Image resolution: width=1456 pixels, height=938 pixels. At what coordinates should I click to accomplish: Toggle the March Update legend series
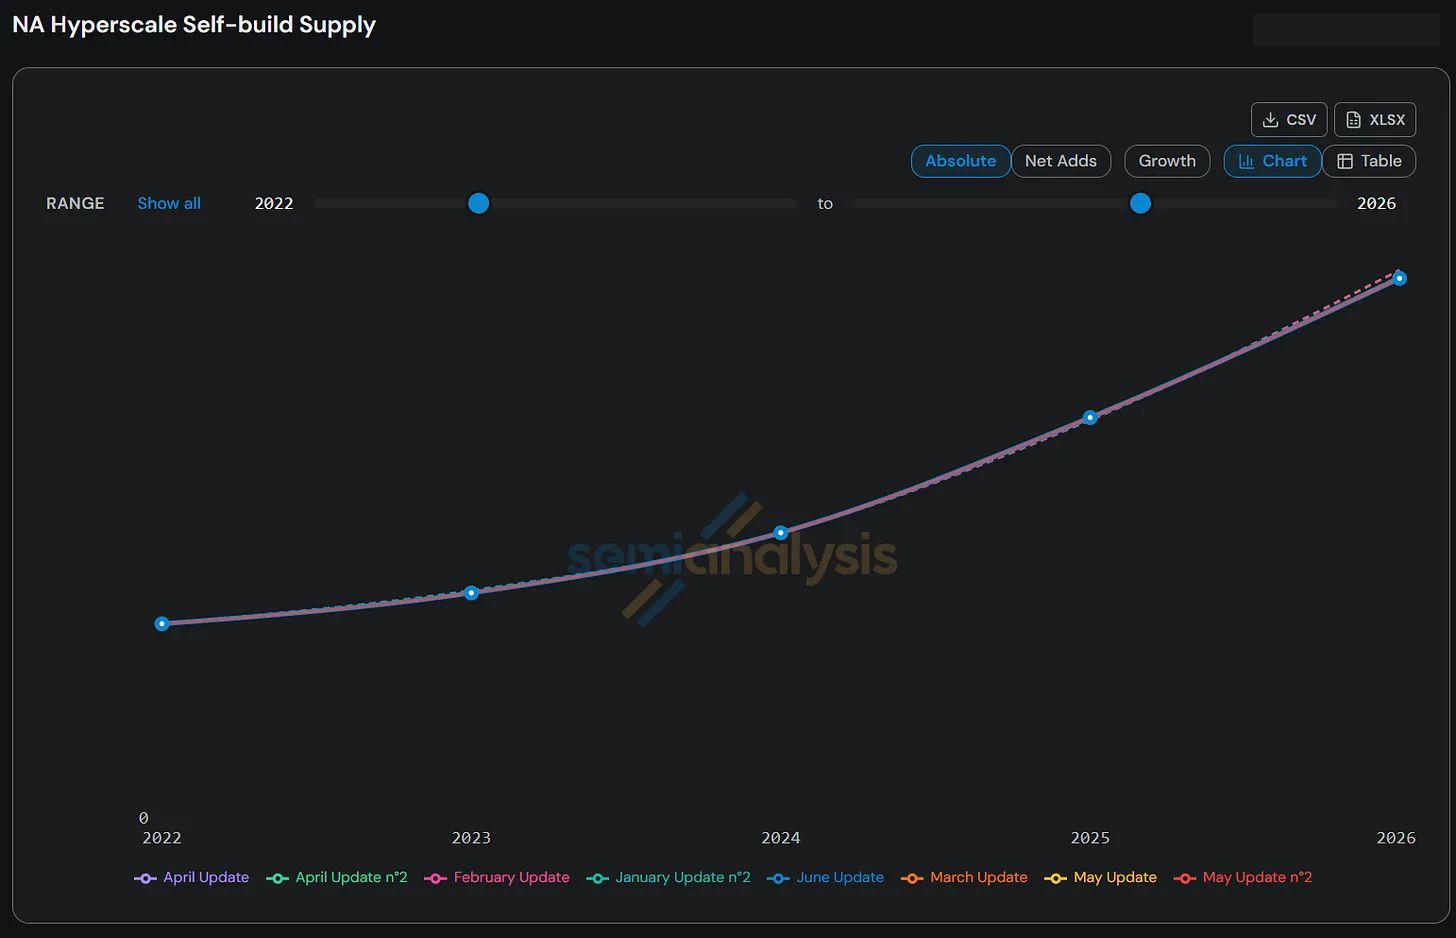click(x=964, y=877)
